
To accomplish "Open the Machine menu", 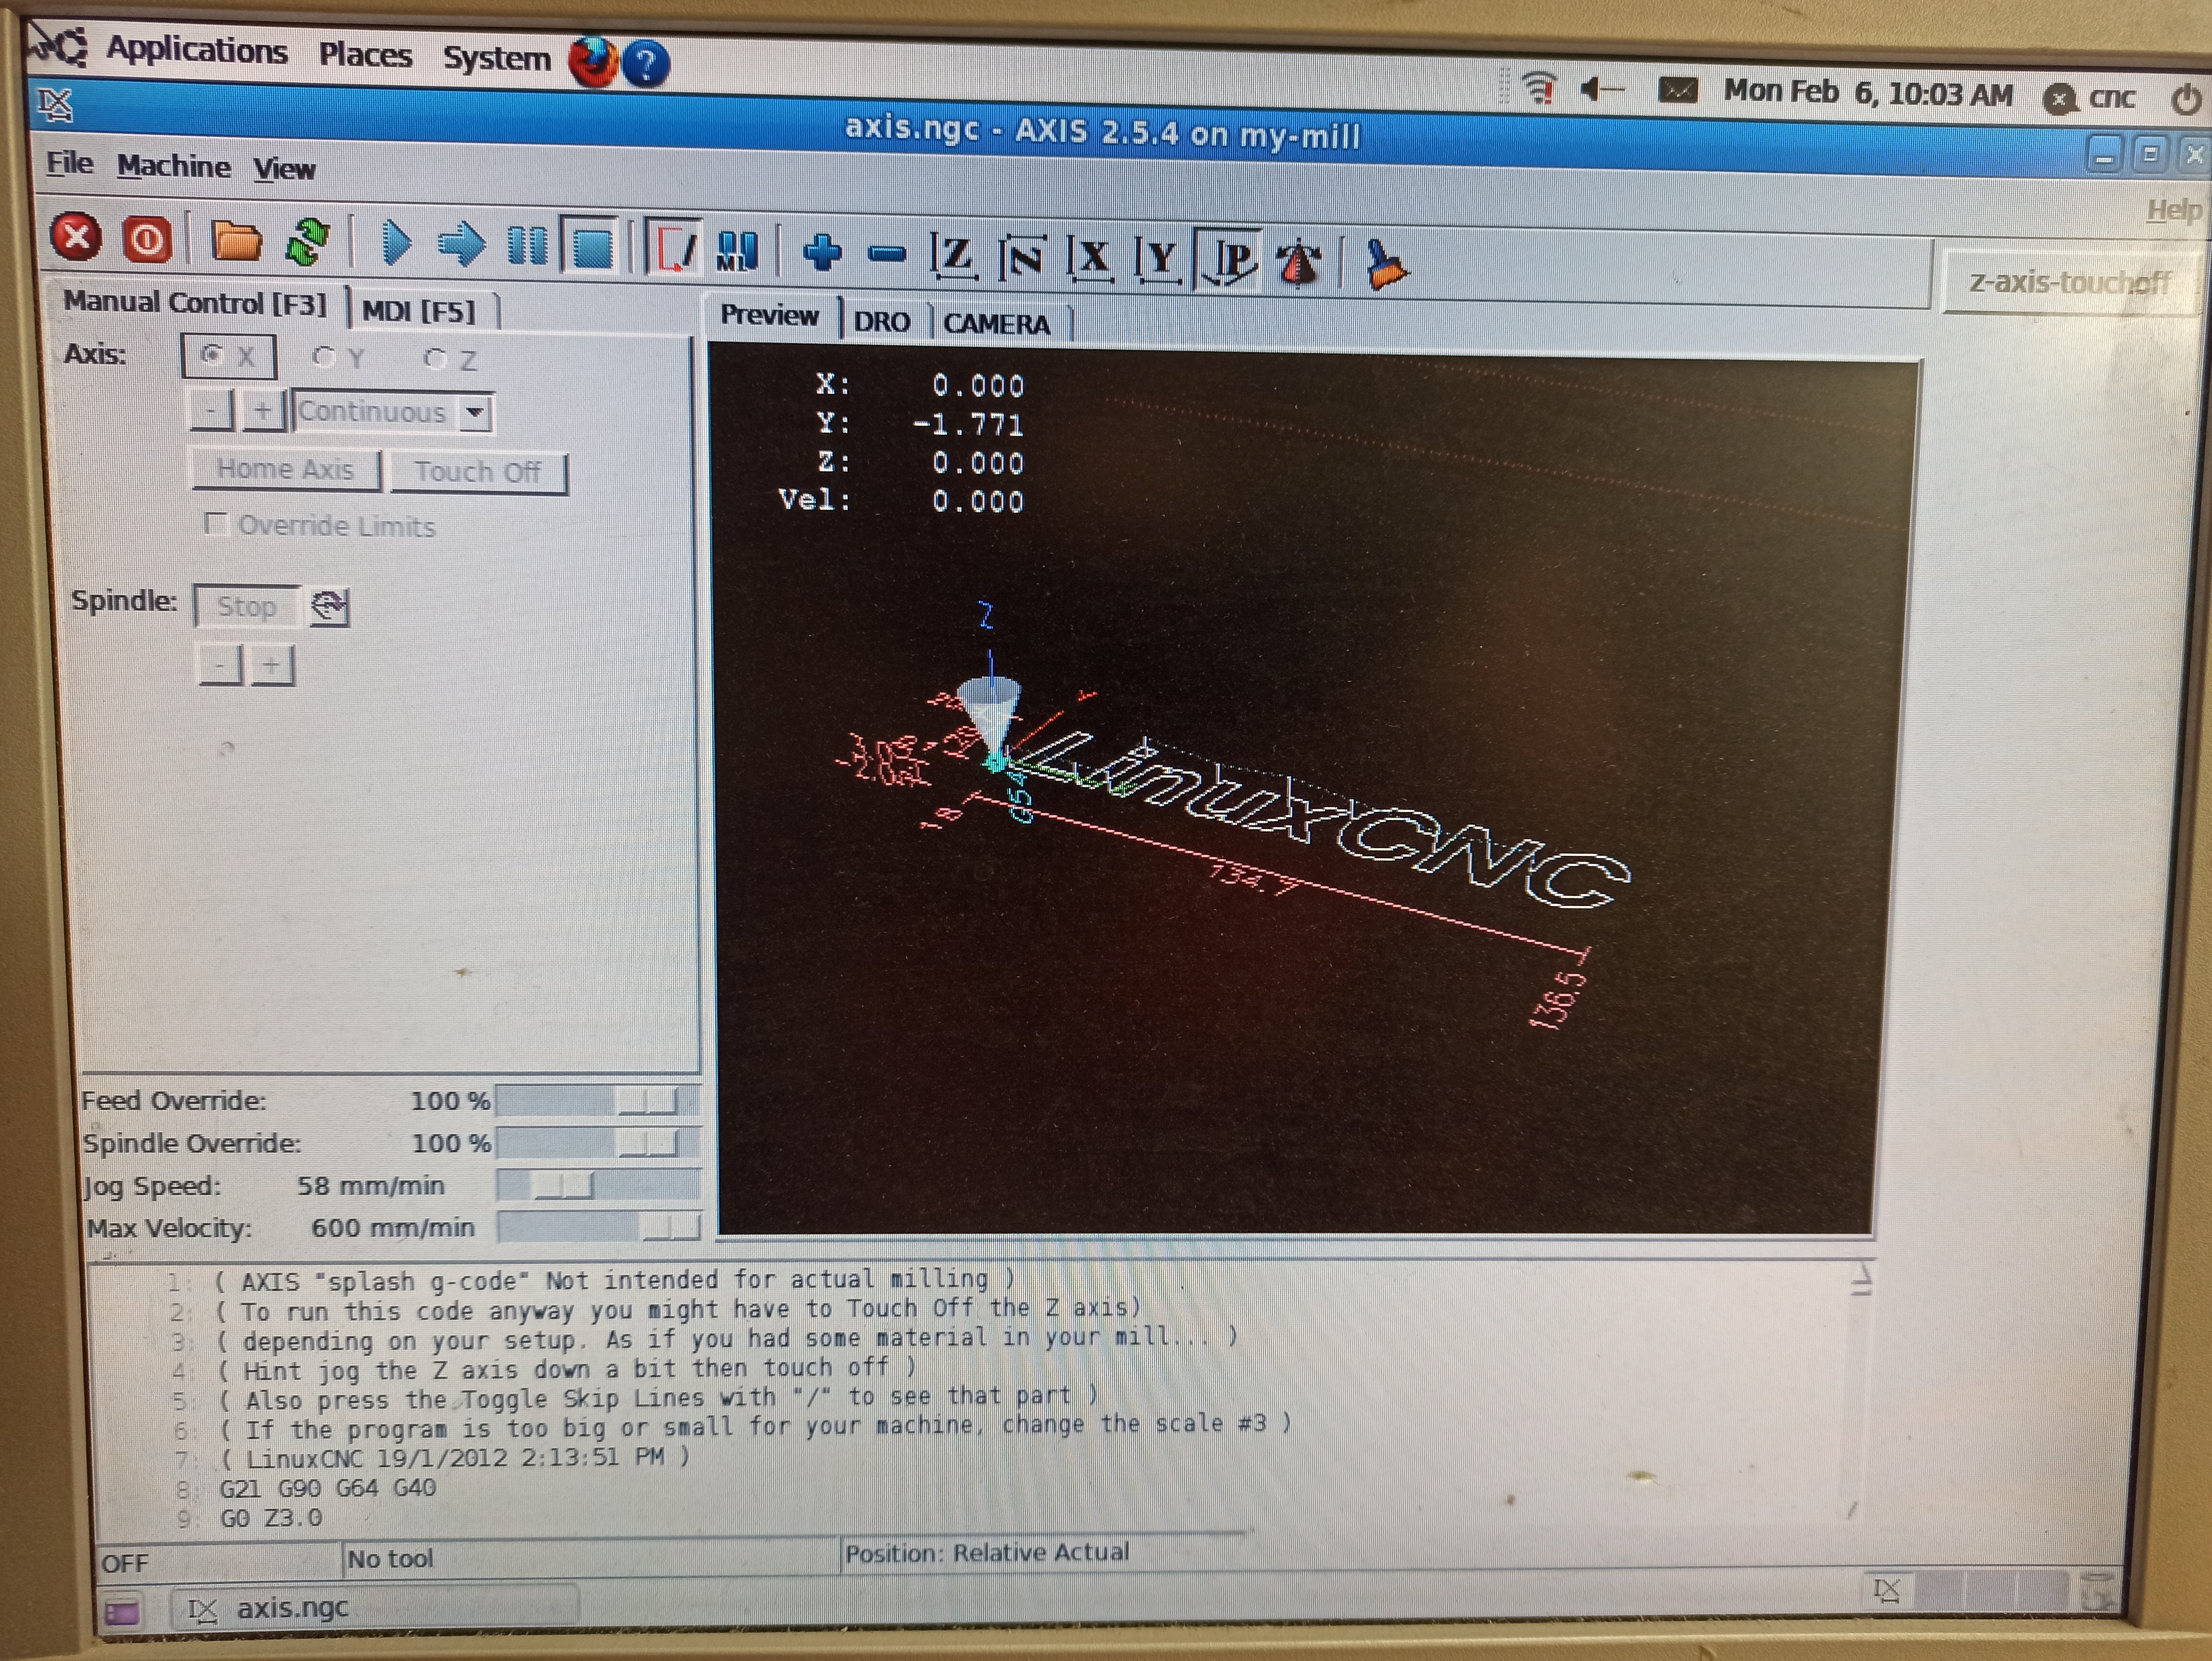I will coord(173,166).
